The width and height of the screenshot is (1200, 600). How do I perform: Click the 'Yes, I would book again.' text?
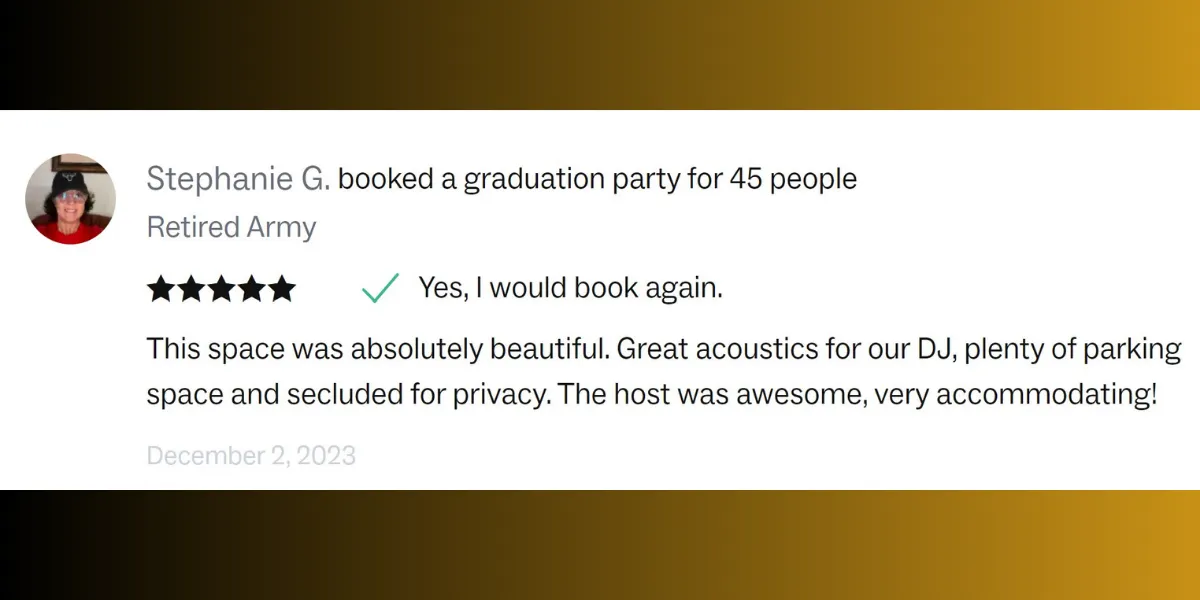[x=570, y=288]
